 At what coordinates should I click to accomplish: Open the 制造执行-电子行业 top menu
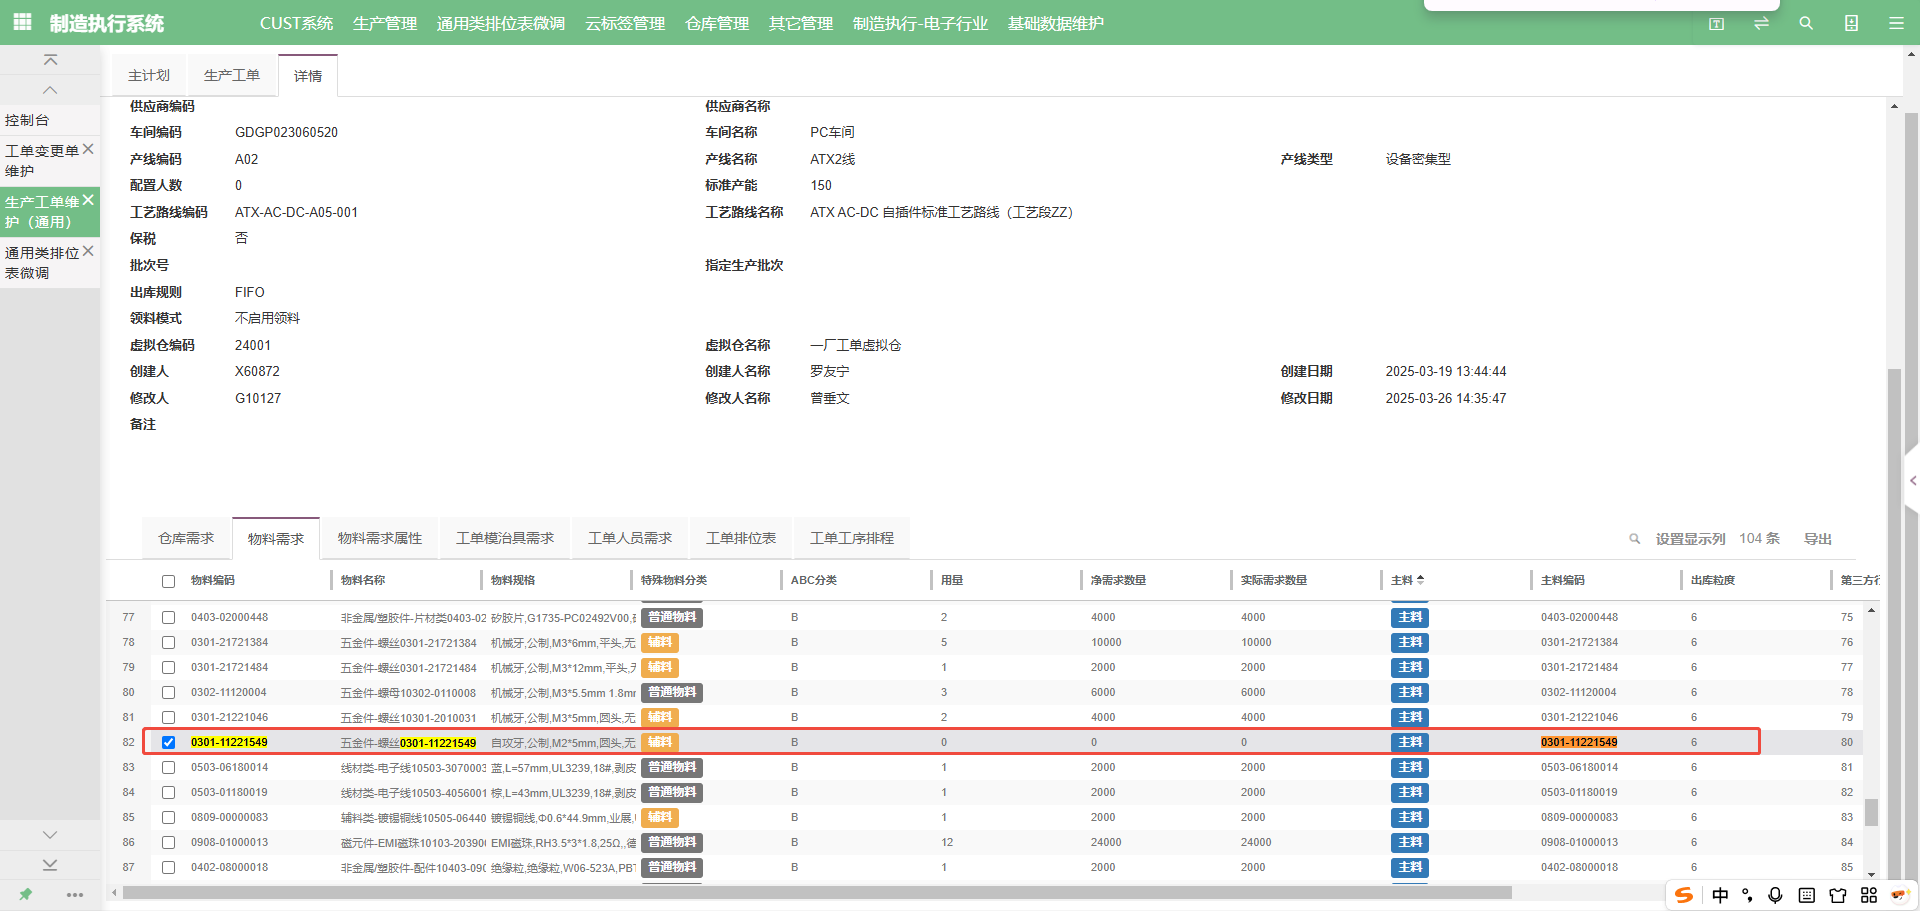920,23
